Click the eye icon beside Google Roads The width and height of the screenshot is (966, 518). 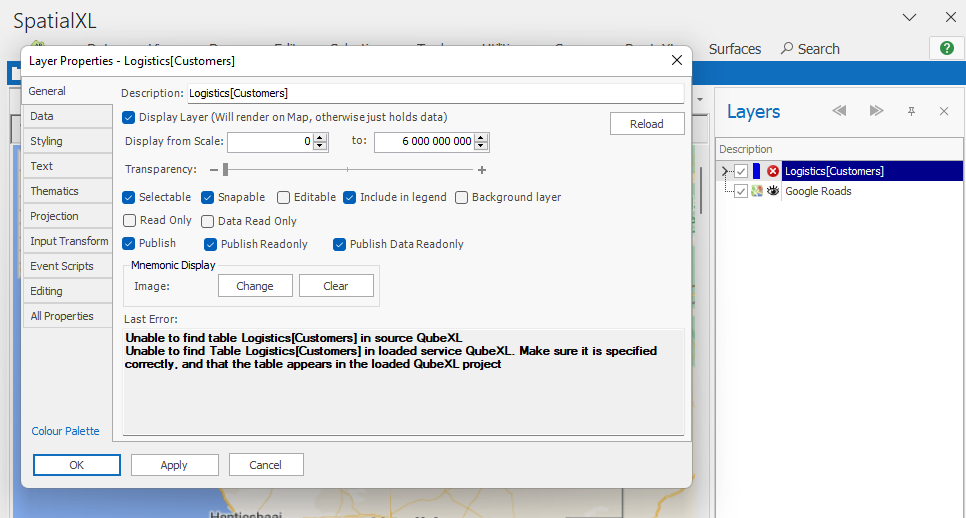773,191
